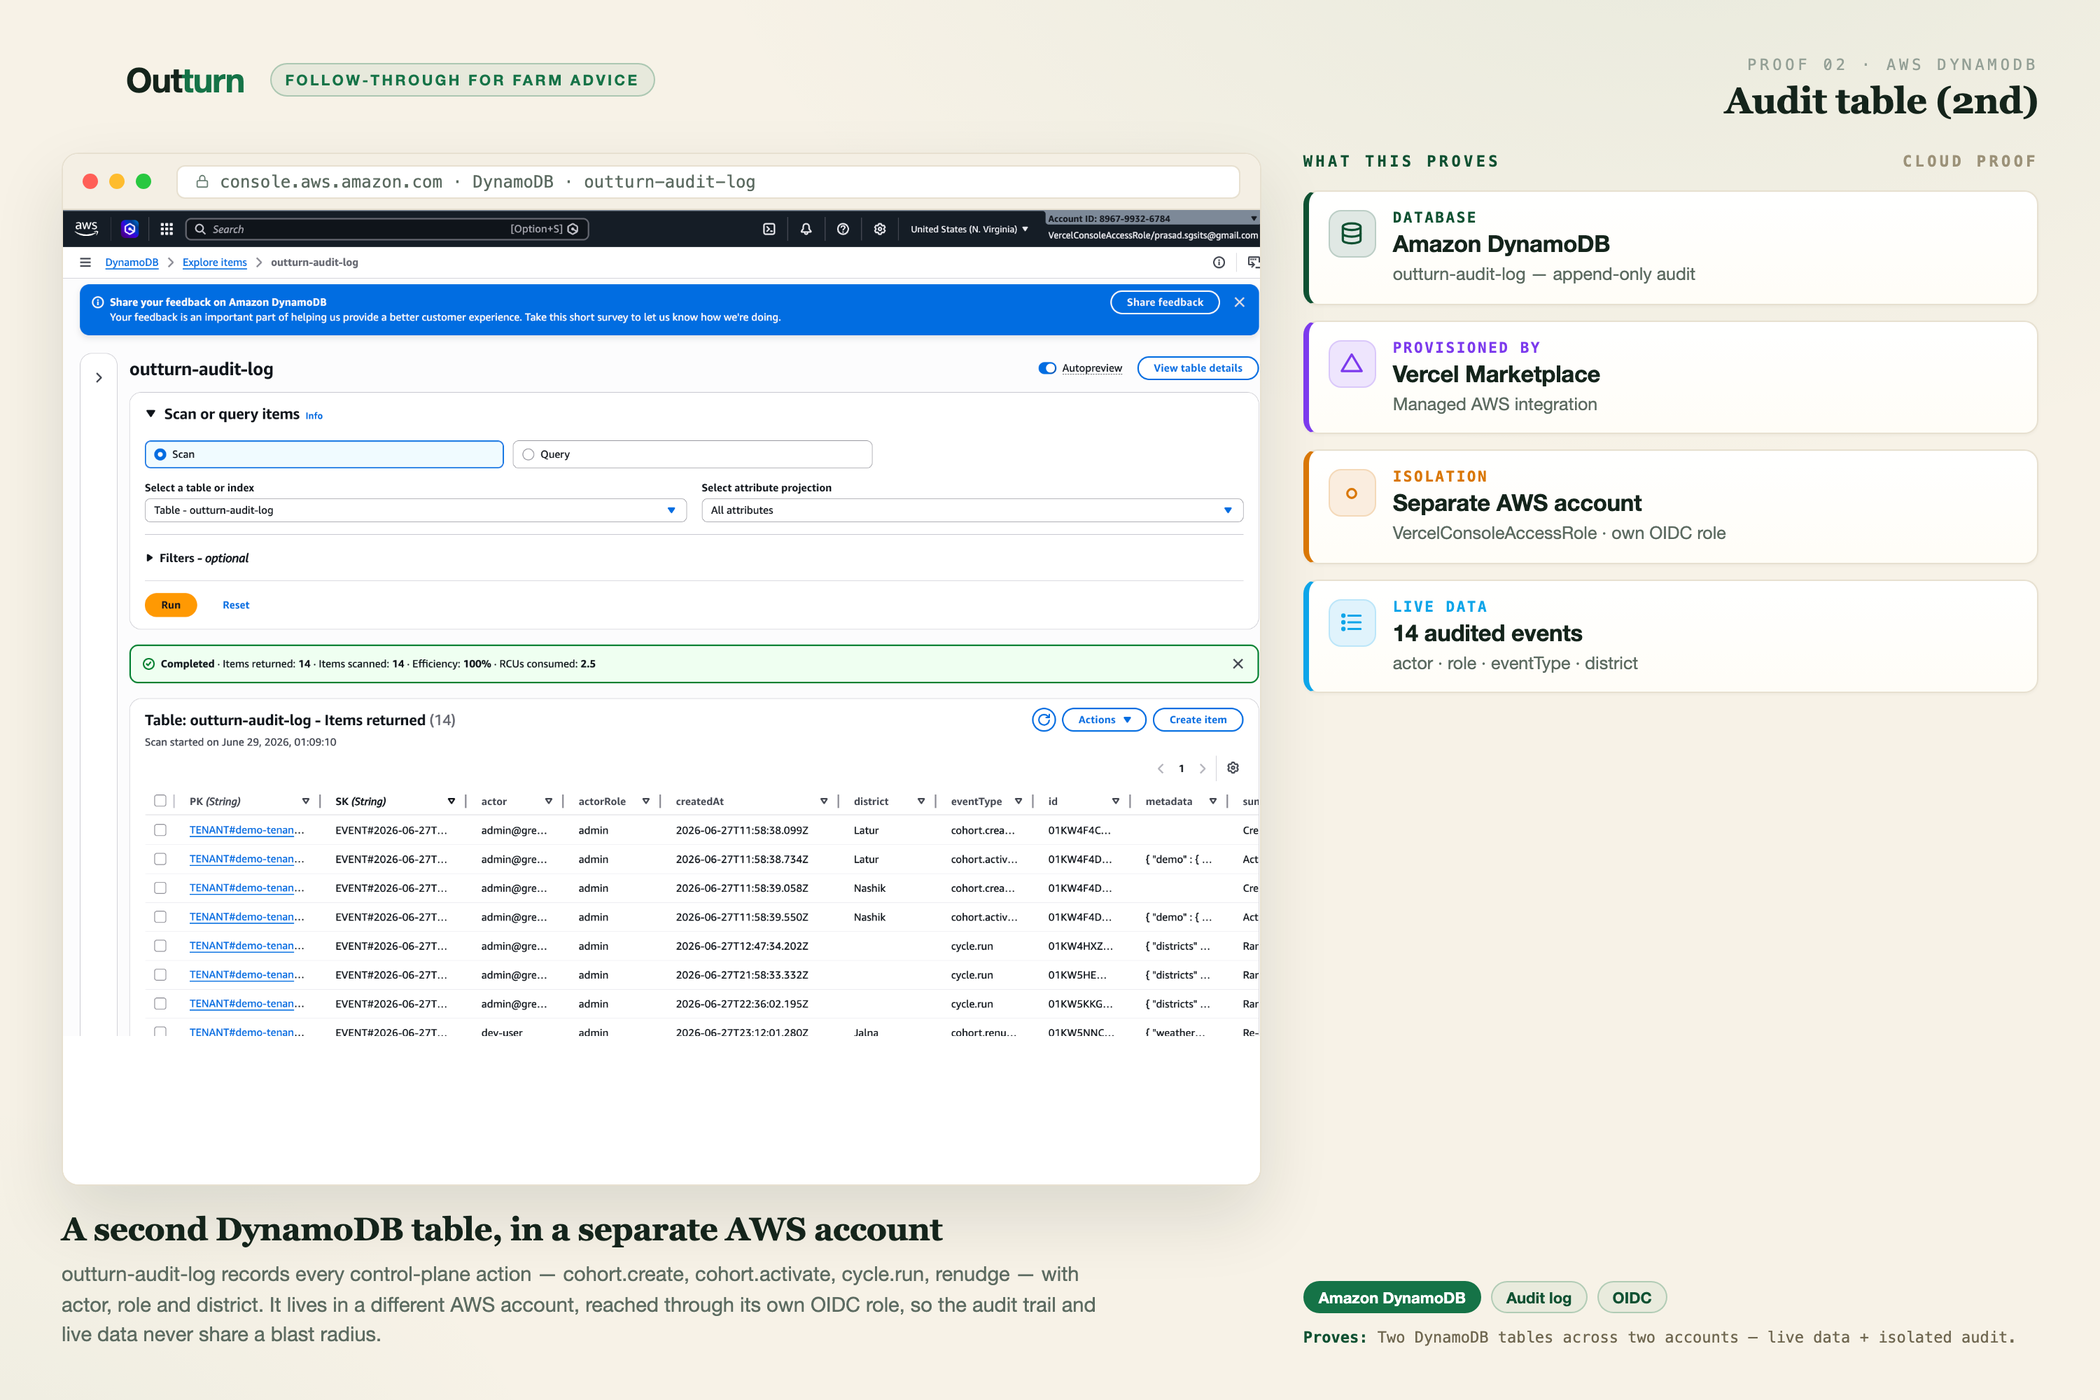Image resolution: width=2100 pixels, height=1400 pixels.
Task: Click page number 1 in pagination
Action: 1181,769
